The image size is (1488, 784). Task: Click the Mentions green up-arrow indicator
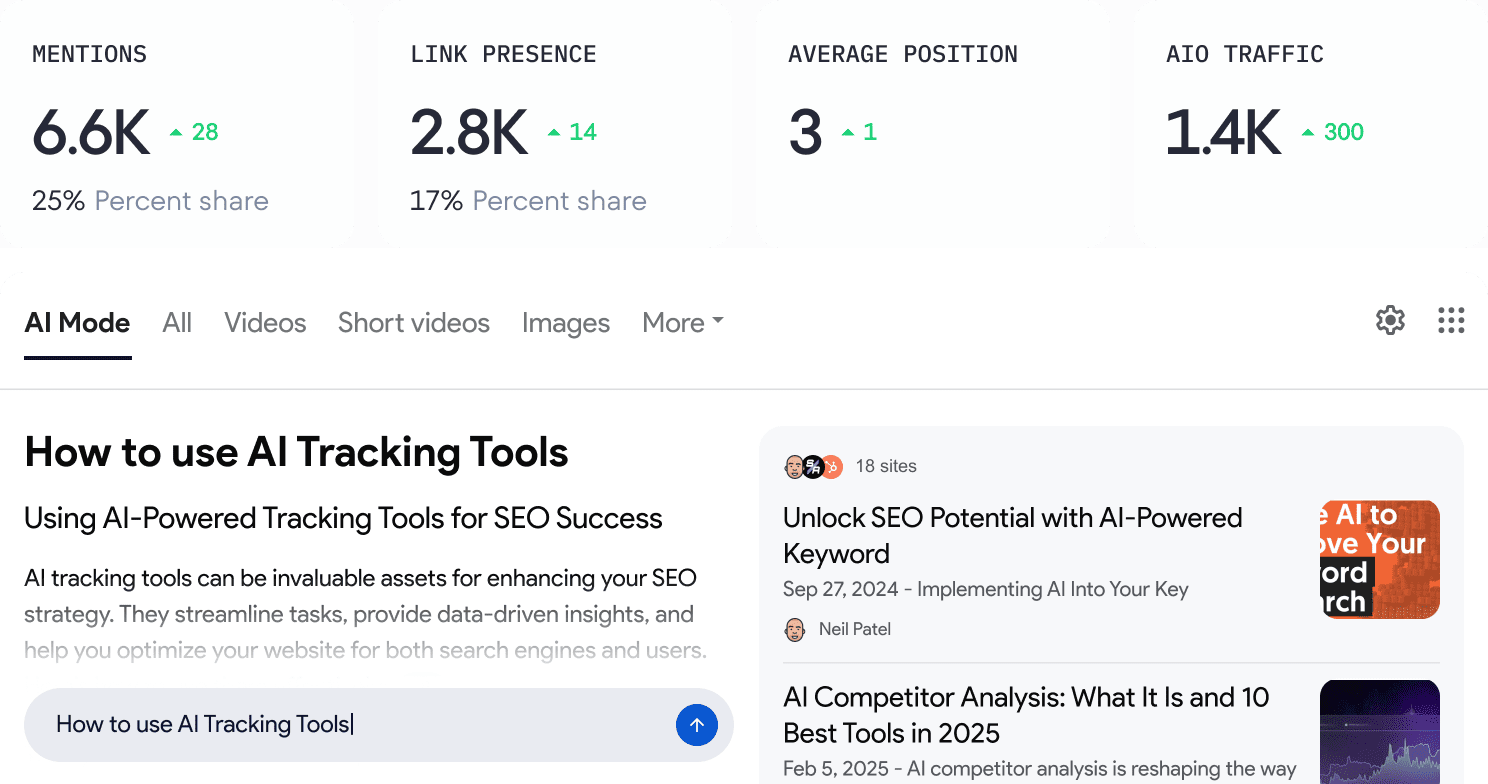click(176, 132)
